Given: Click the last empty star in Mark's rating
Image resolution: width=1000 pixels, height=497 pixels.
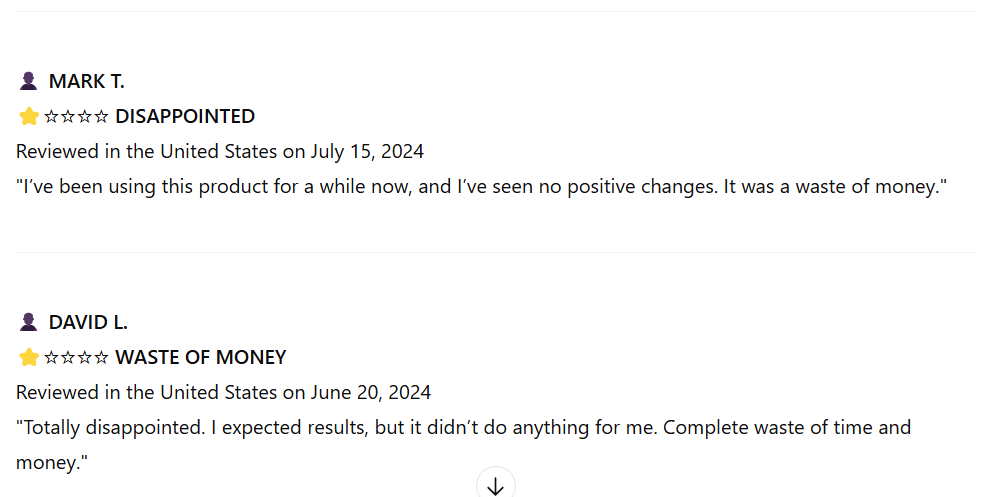Looking at the screenshot, I should click(x=101, y=117).
